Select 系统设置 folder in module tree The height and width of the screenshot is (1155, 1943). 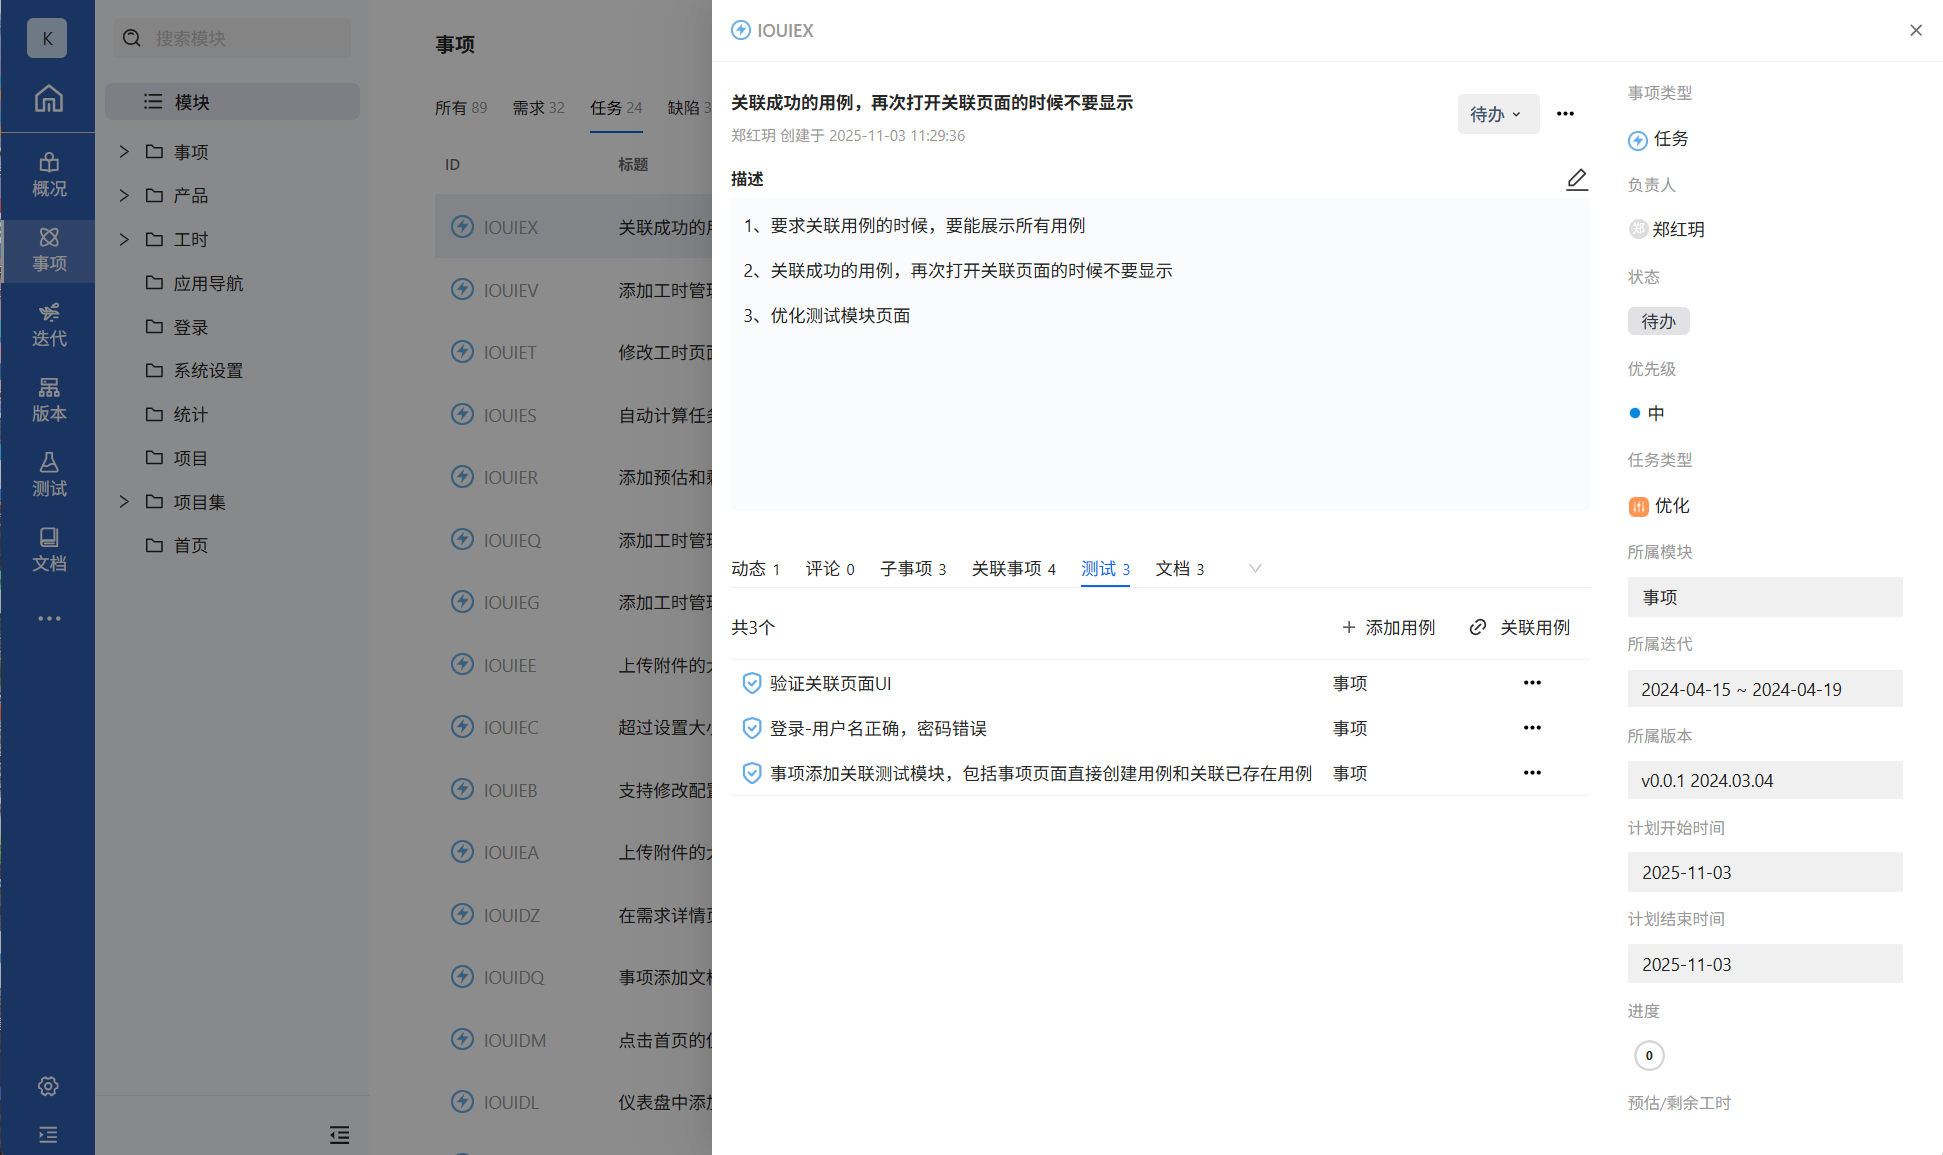pyautogui.click(x=208, y=370)
